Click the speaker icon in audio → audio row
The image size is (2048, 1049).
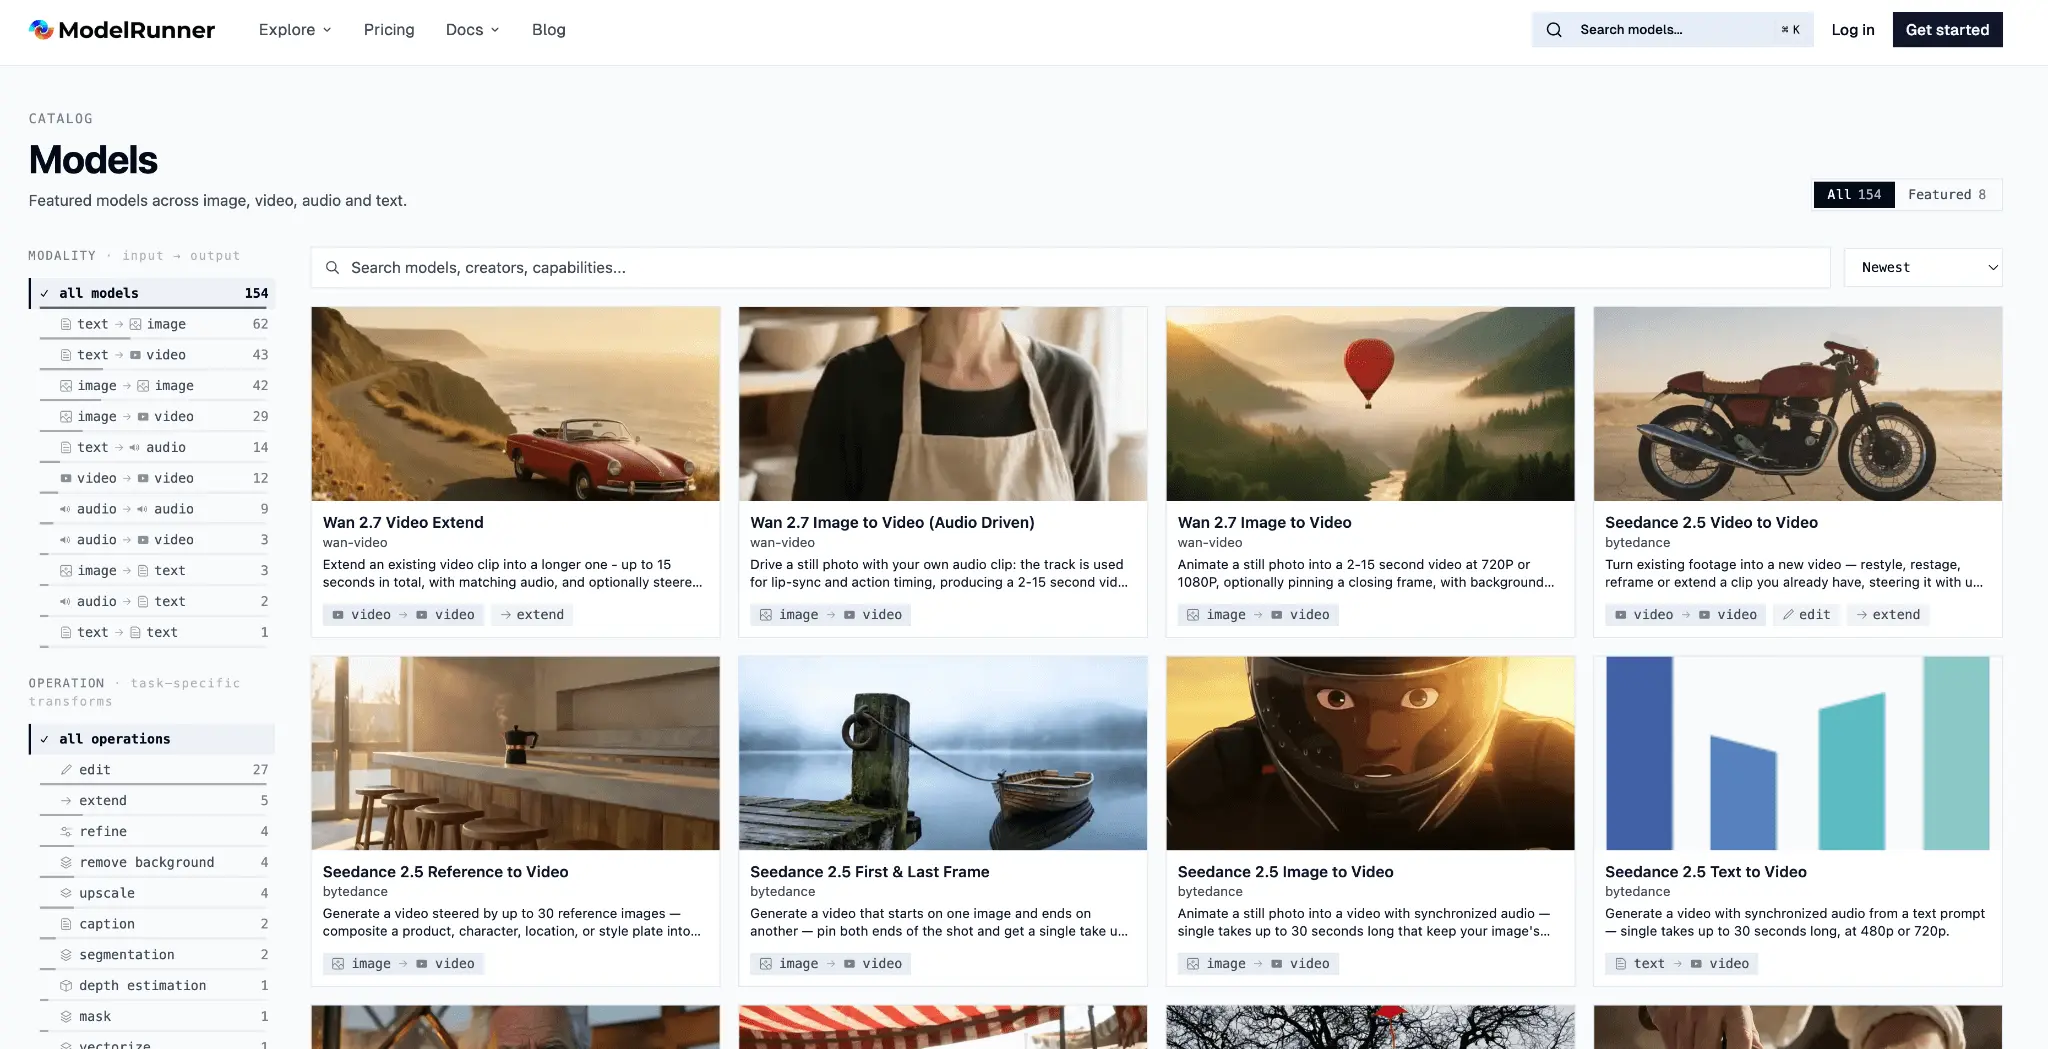click(65, 509)
